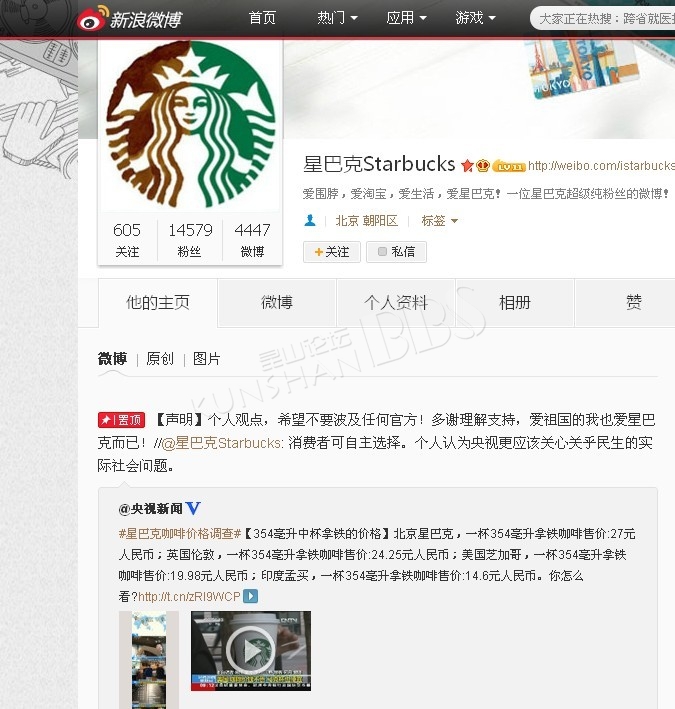The image size is (675, 709).
Task: Focus the top search input field
Action: click(603, 18)
